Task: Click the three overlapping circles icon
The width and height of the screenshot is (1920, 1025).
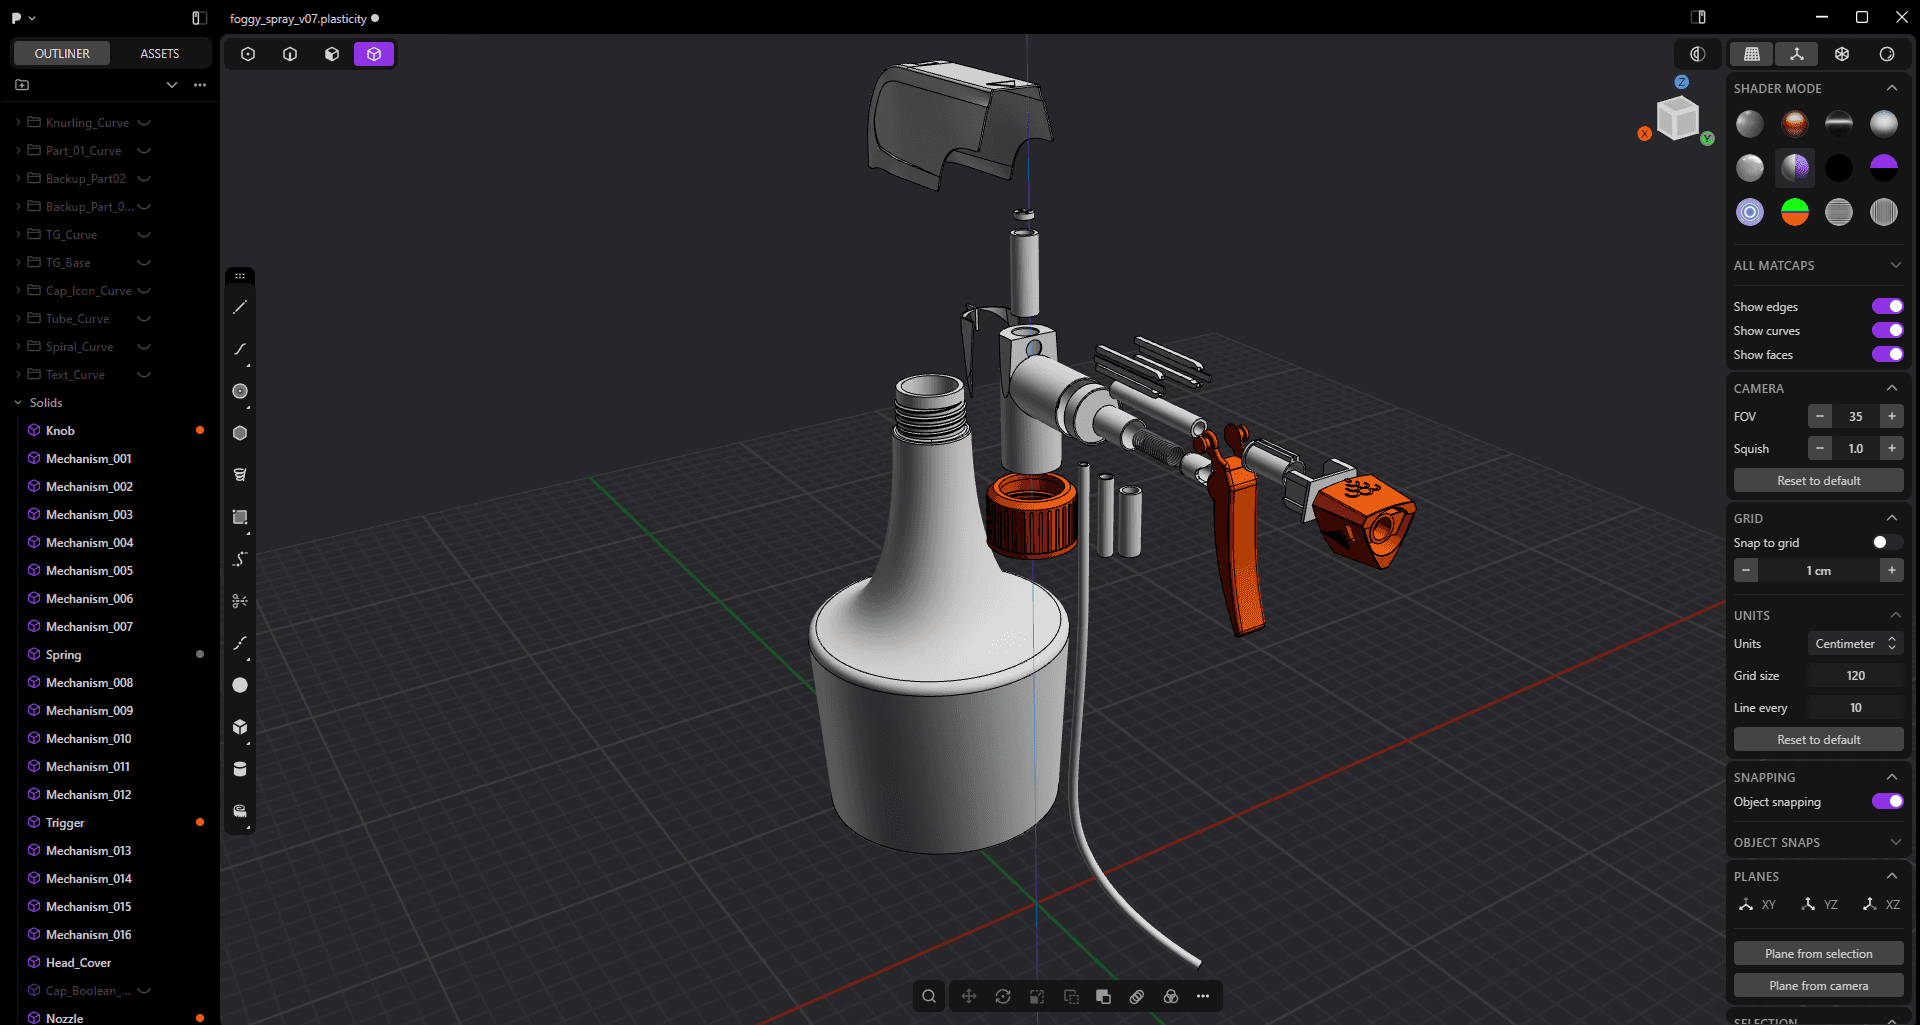Action: coord(1171,996)
